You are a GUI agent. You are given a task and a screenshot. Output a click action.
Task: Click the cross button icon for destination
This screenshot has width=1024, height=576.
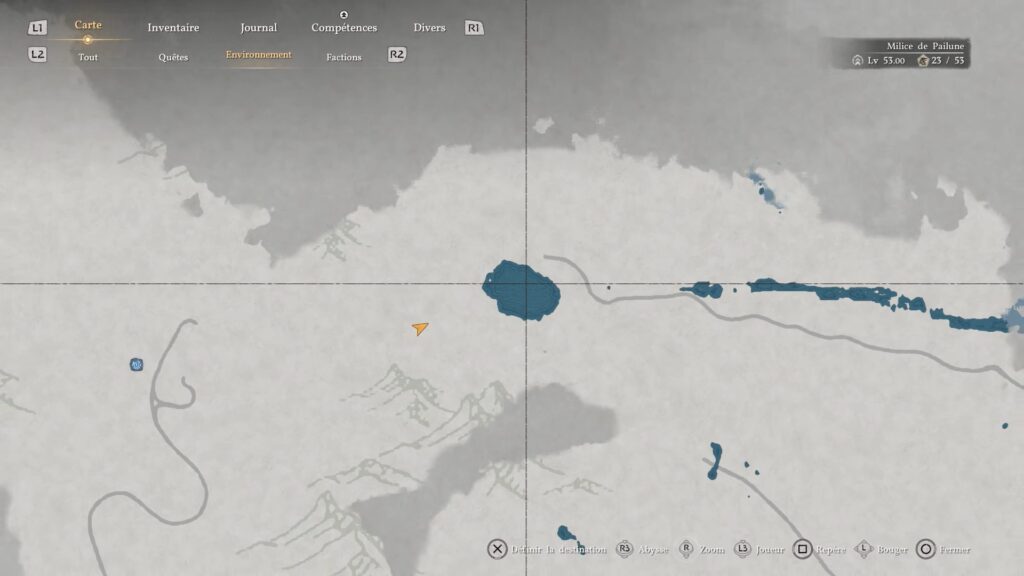497,549
